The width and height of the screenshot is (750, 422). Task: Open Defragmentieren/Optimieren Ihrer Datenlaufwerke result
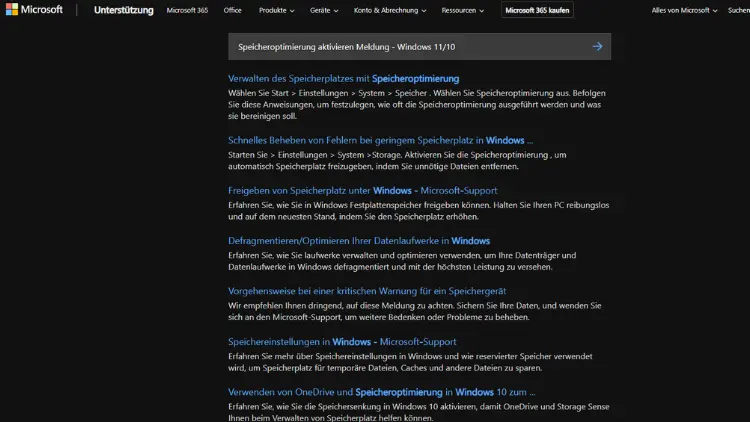(x=359, y=241)
